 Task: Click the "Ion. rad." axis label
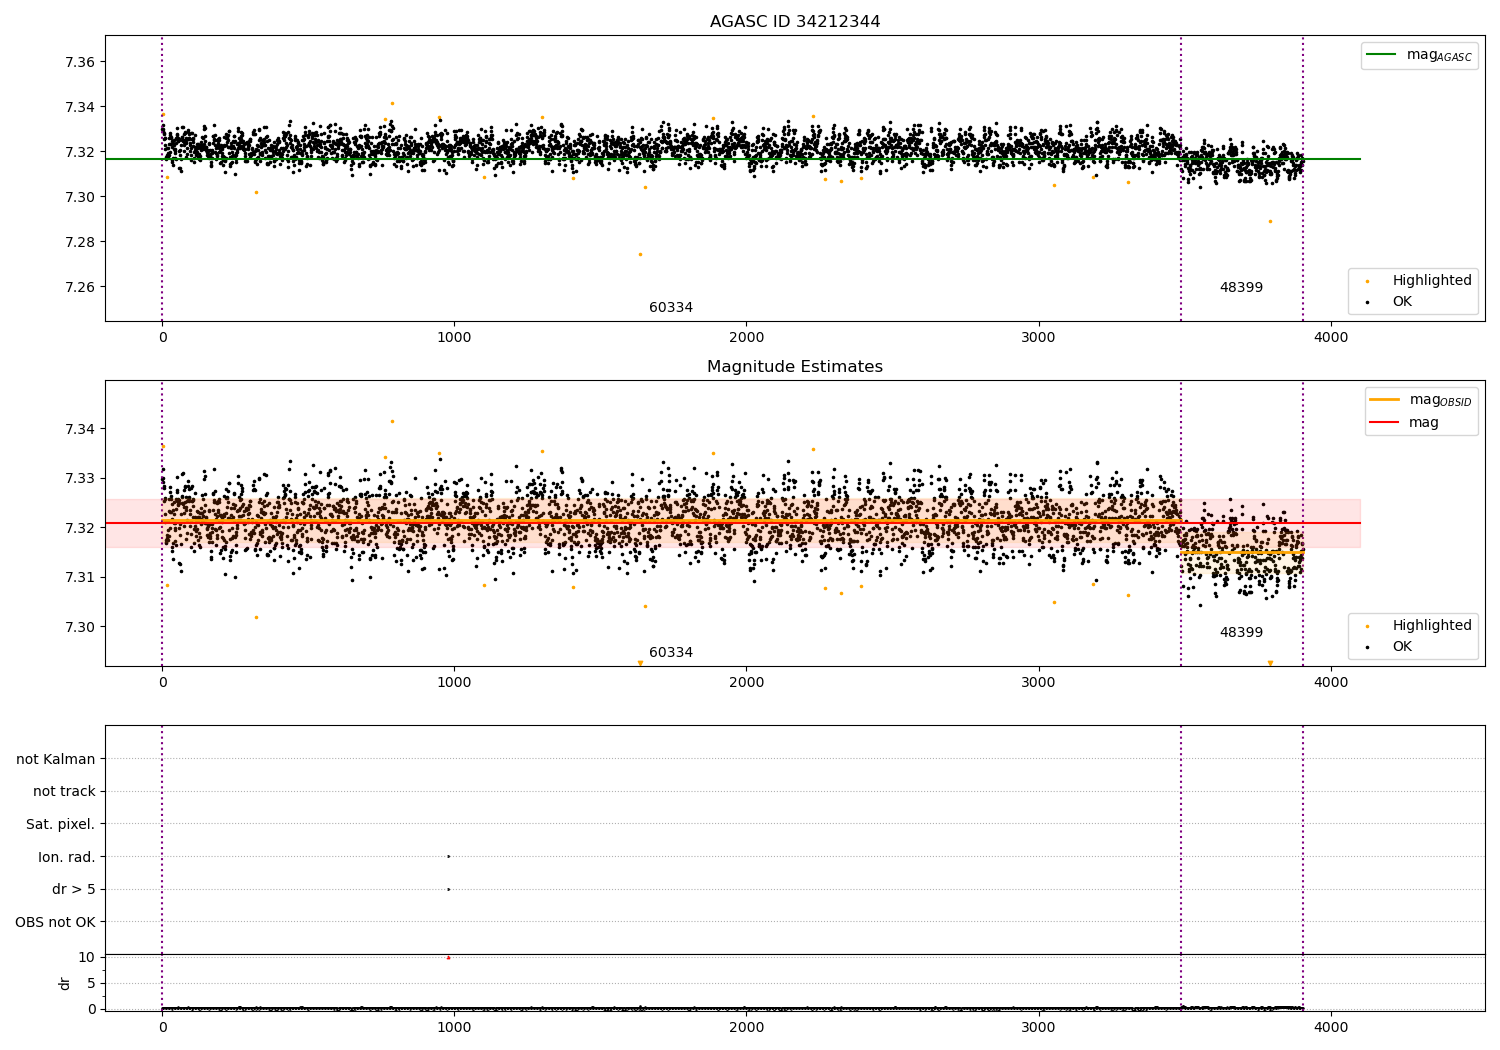click(67, 858)
